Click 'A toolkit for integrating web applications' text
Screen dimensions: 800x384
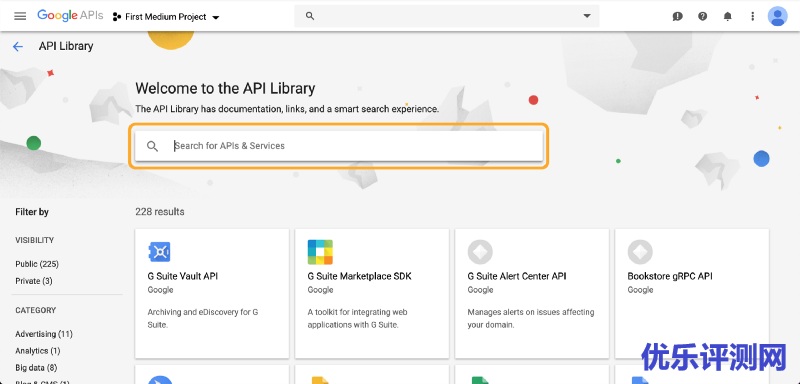point(357,318)
